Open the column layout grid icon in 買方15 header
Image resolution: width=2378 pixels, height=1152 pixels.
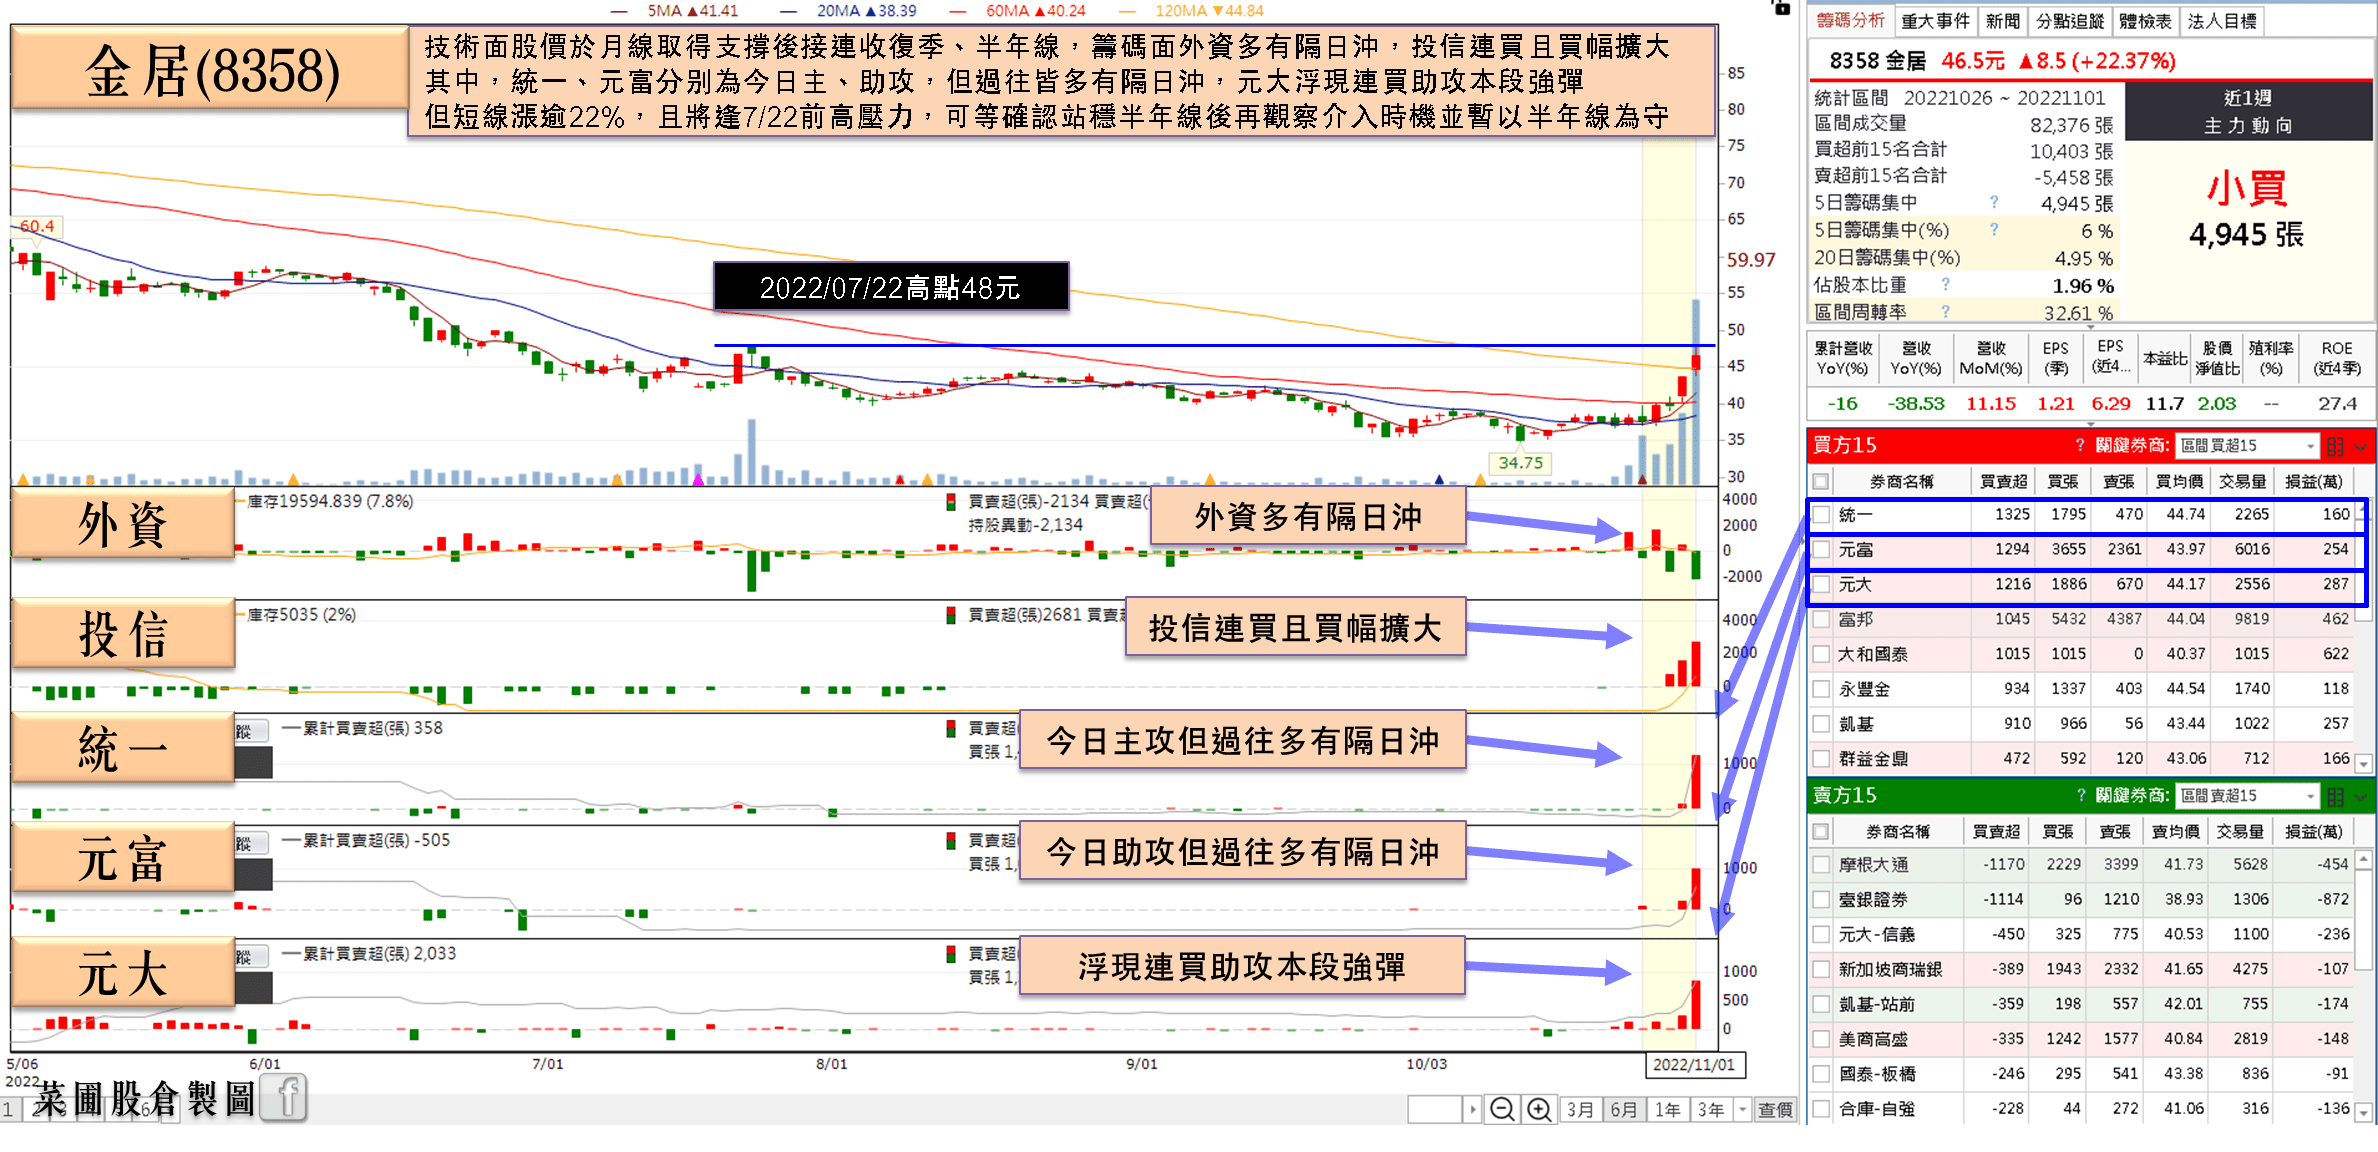tap(2336, 446)
